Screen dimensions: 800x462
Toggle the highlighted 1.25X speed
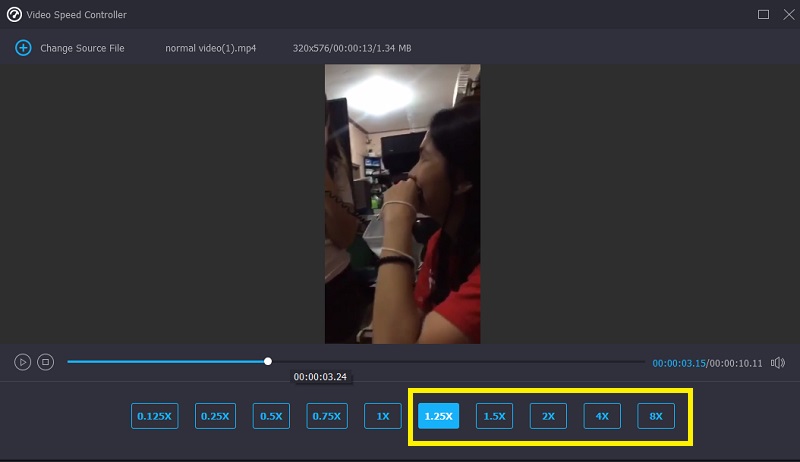coord(439,416)
